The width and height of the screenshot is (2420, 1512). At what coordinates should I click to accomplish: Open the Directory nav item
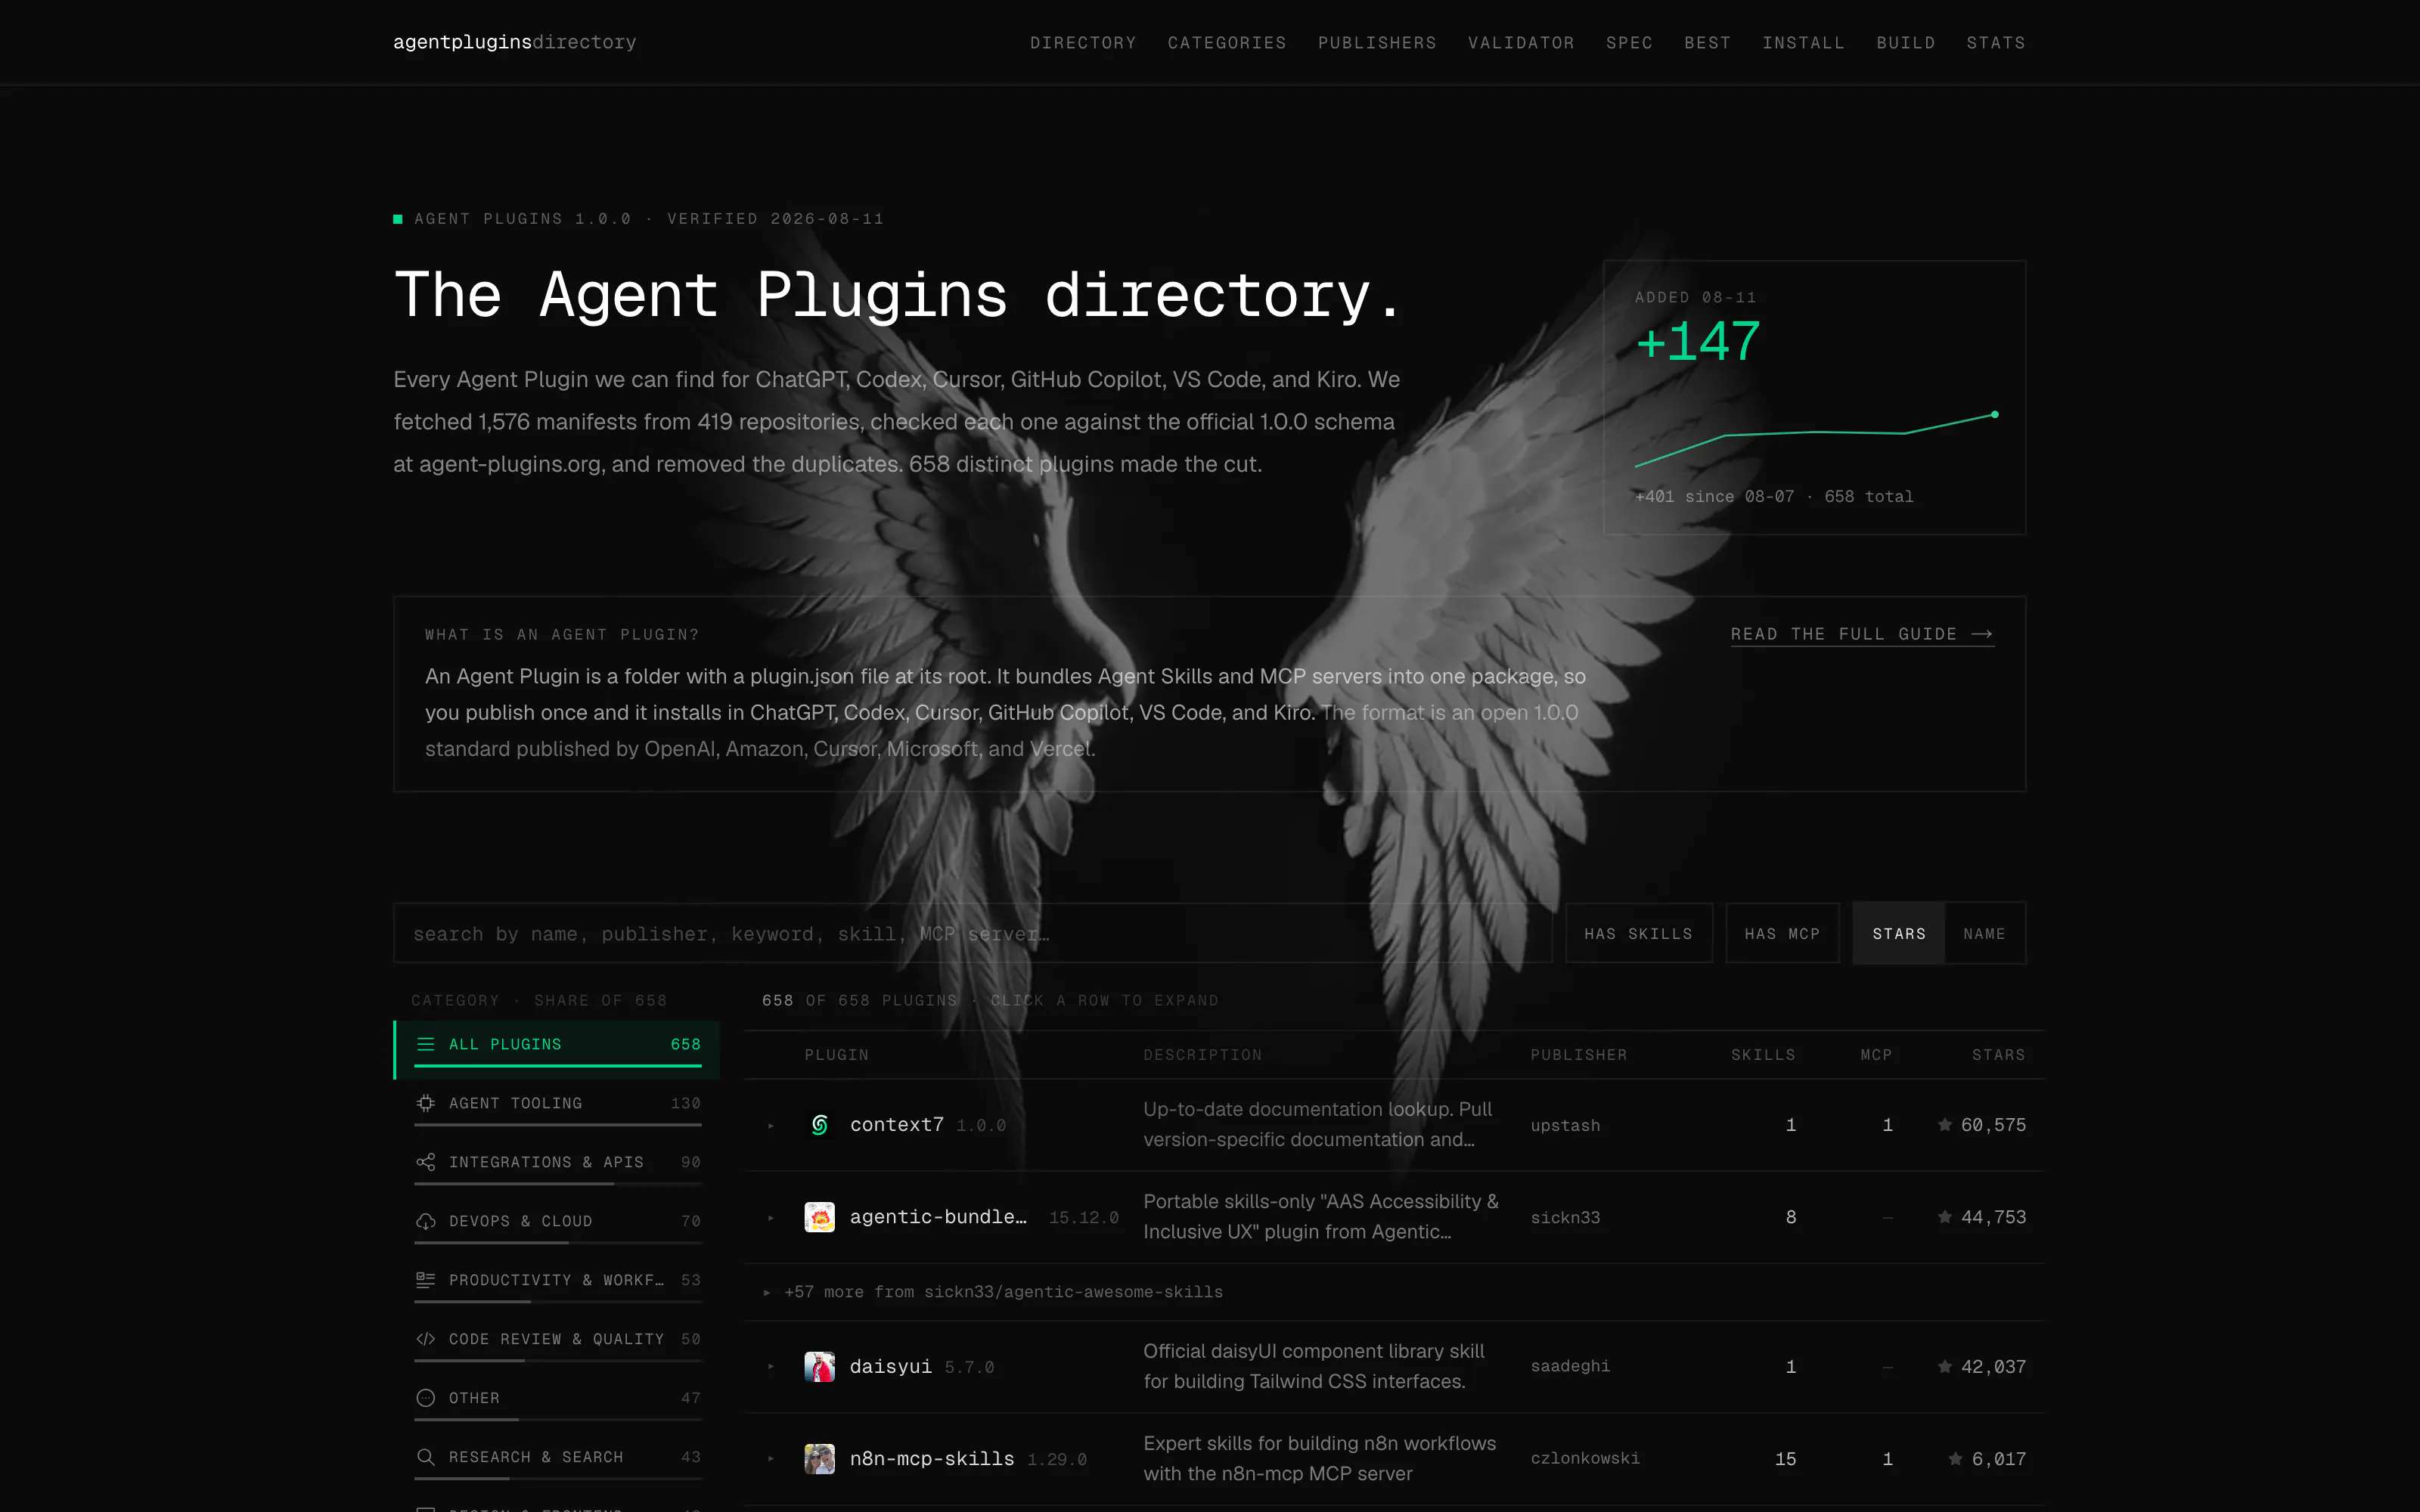[x=1083, y=43]
